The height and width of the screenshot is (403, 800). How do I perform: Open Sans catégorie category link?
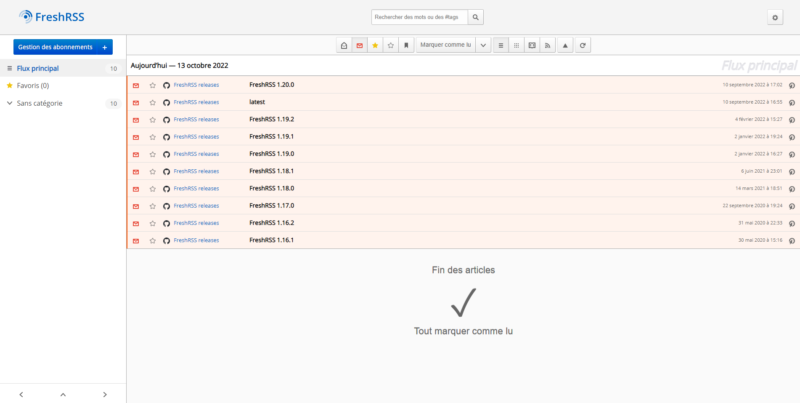(39, 103)
